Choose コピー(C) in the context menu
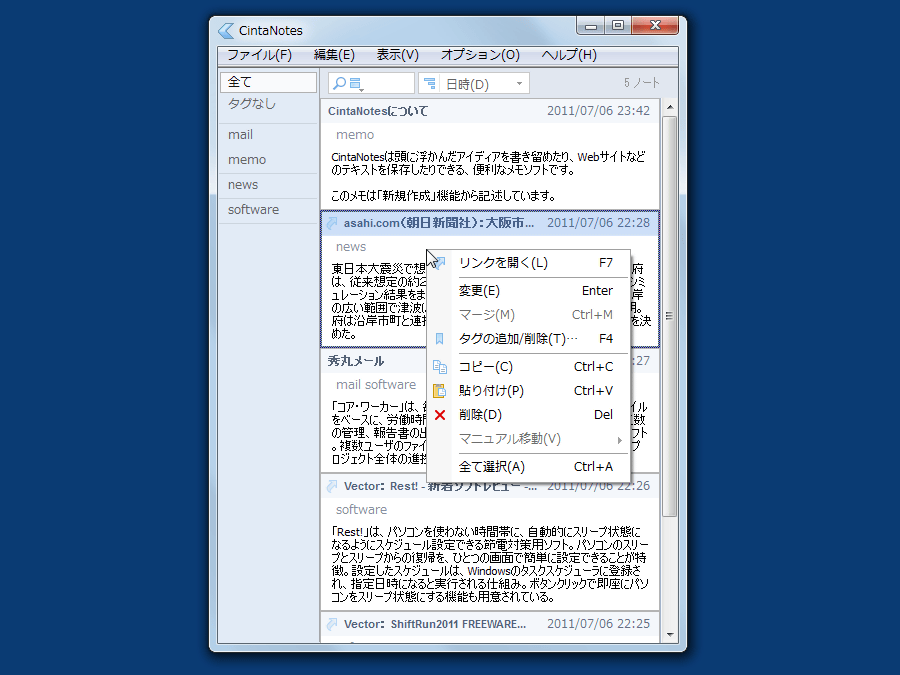Screen dimensions: 900x675 (x=529, y=366)
